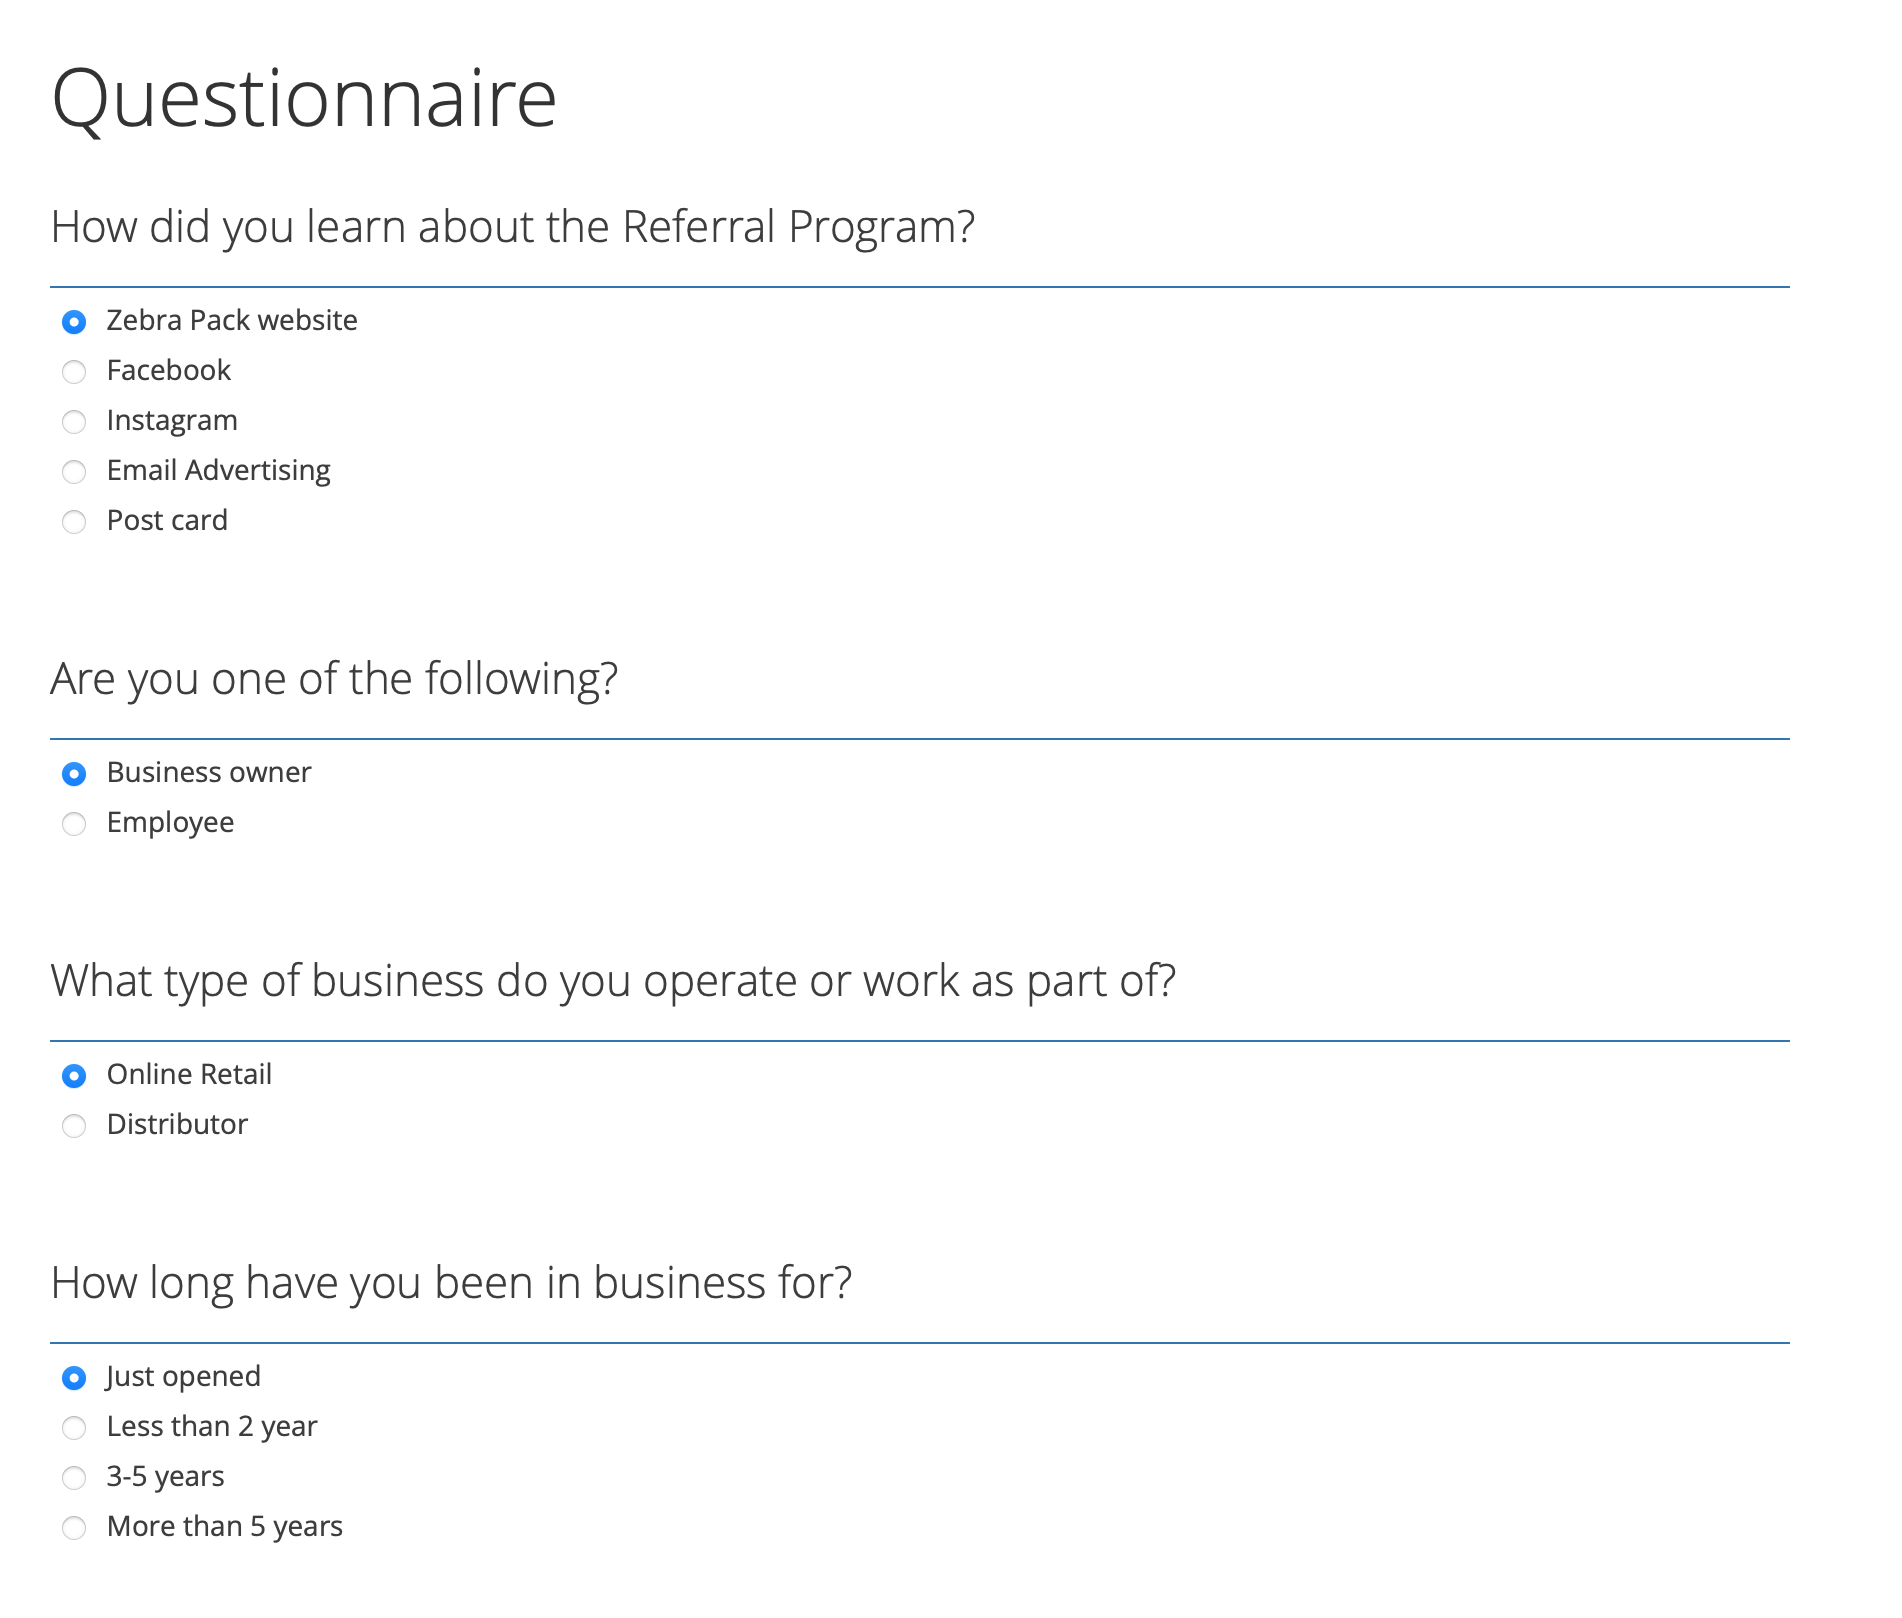This screenshot has width=1902, height=1618.
Task: Choose Employee instead of Business owner
Action: [x=74, y=824]
